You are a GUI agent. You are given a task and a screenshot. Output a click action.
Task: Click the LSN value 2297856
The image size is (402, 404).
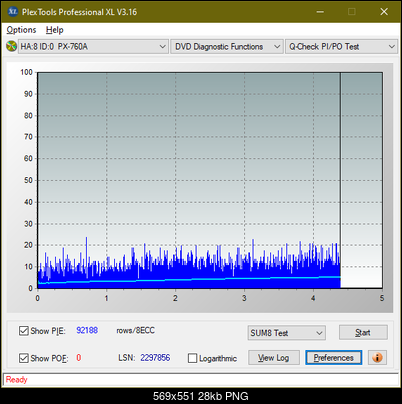155,358
